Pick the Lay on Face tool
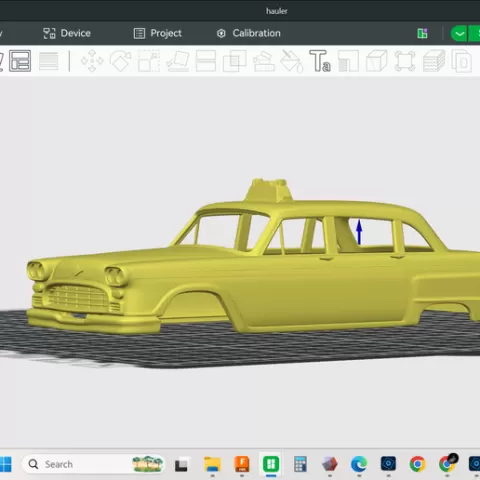Viewport: 480px width, 480px height. [x=178, y=61]
